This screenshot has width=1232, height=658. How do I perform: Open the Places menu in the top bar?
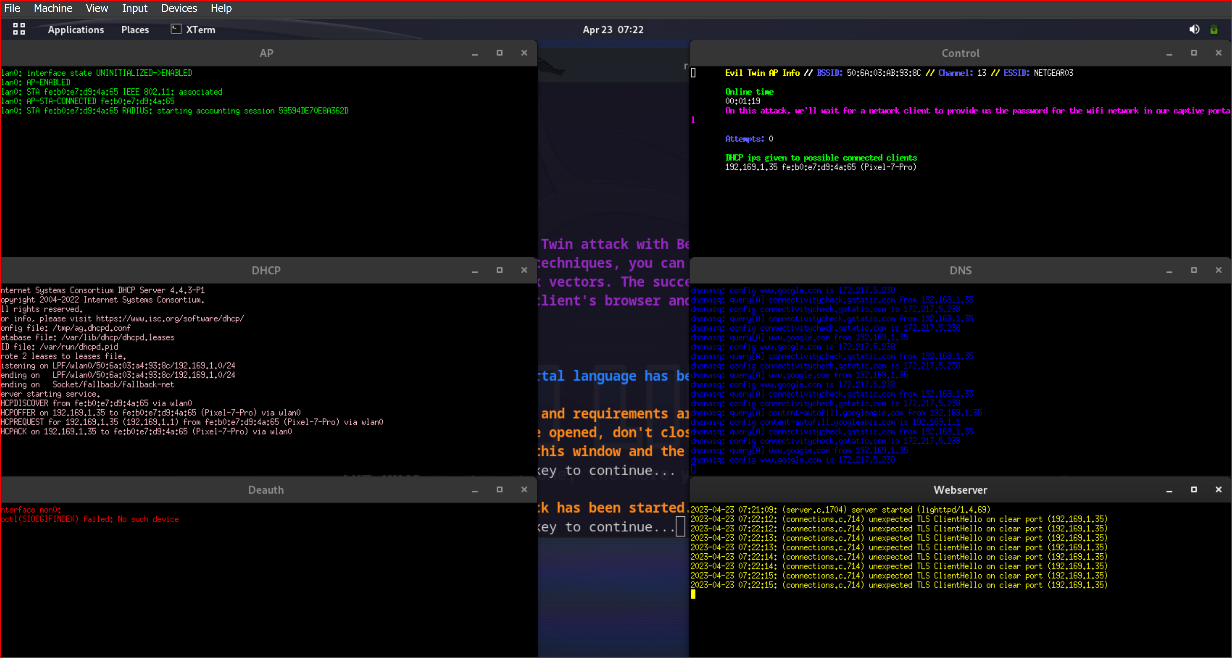135,29
